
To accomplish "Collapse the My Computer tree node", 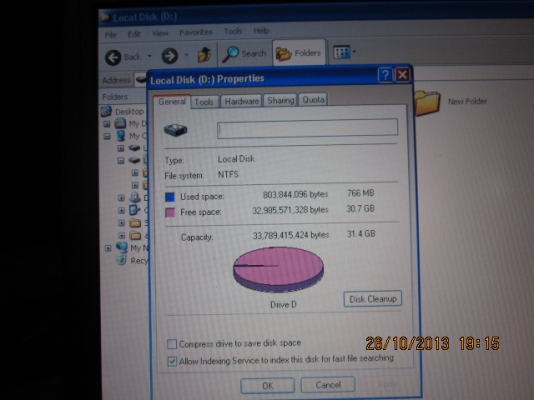I will click(107, 137).
